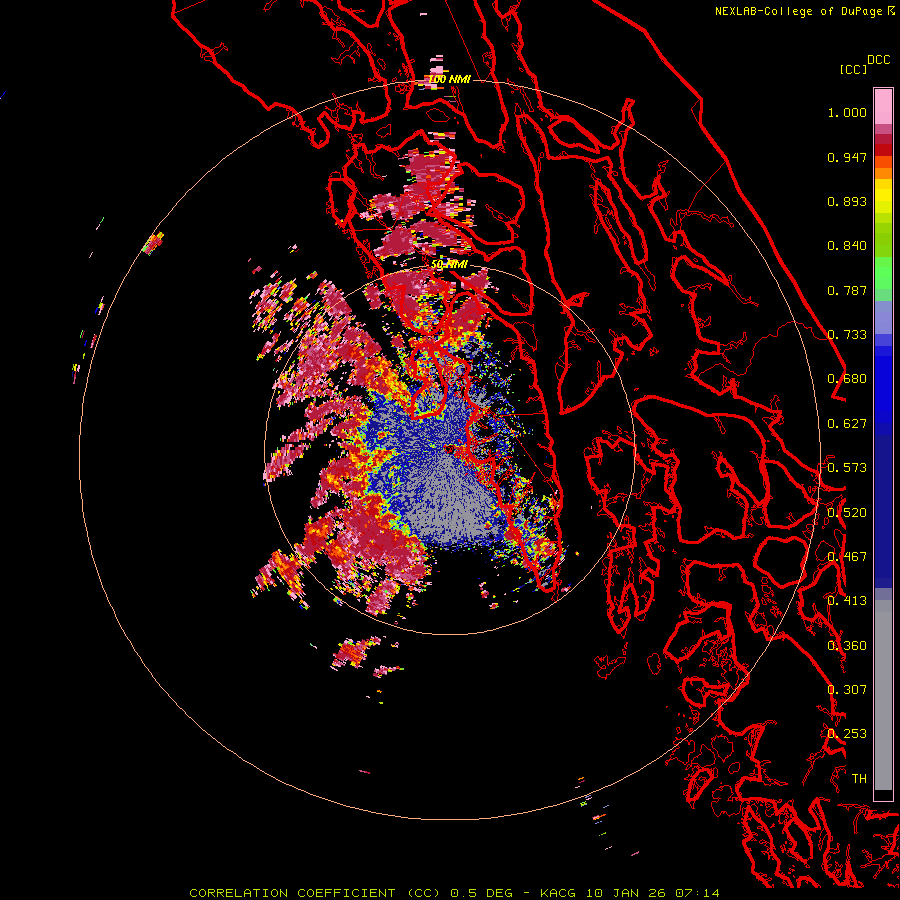Select the 1.000 legend value
This screenshot has height=900, width=900.
point(847,112)
